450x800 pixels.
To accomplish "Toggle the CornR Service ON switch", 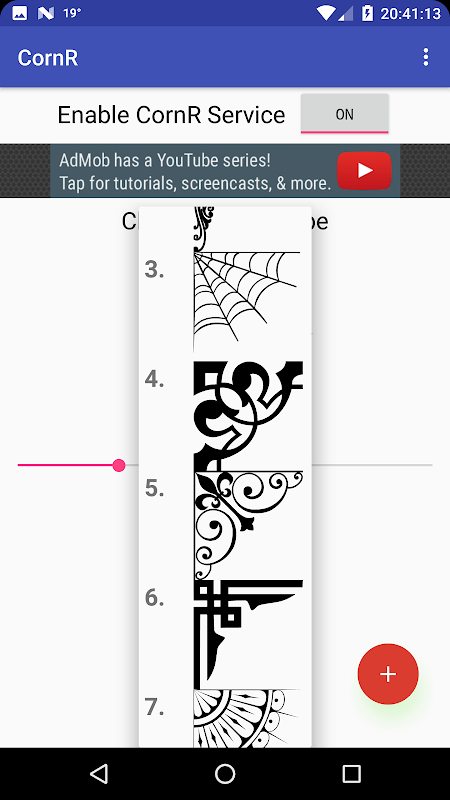I will 344,114.
